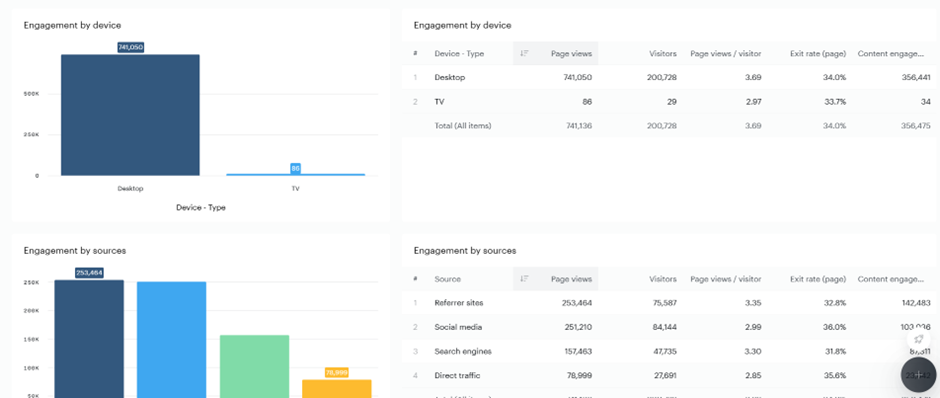Sort sources table by Page views / visitor
Image resolution: width=940 pixels, height=398 pixels.
coord(725,279)
